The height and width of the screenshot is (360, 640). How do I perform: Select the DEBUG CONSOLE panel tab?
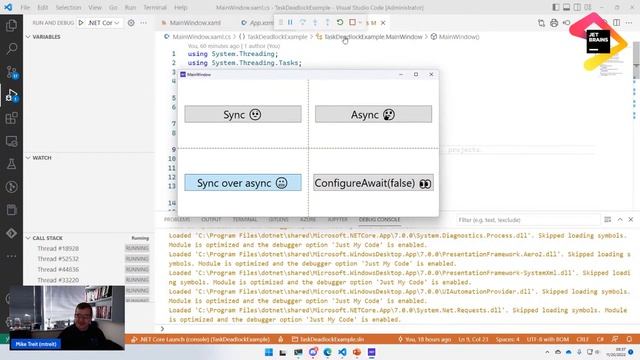tap(379, 220)
